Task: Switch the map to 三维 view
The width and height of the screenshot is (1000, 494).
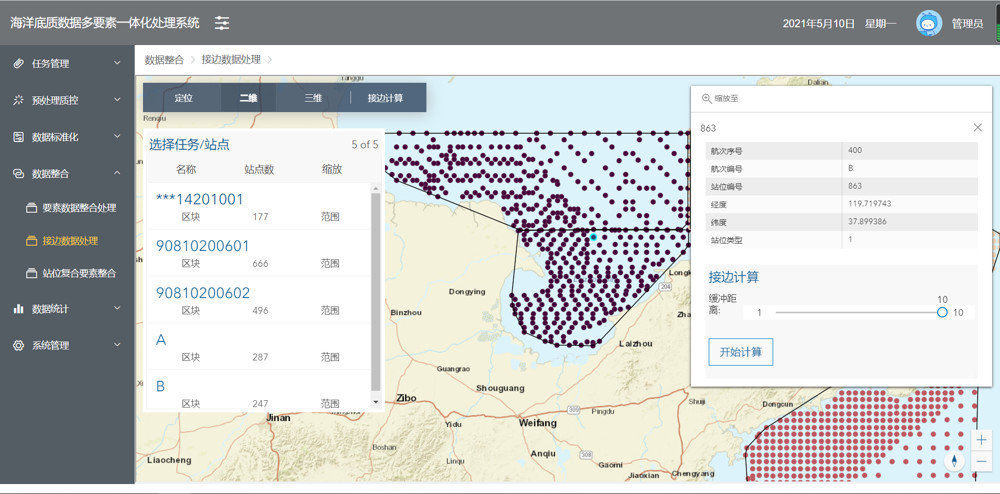Action: [x=313, y=98]
